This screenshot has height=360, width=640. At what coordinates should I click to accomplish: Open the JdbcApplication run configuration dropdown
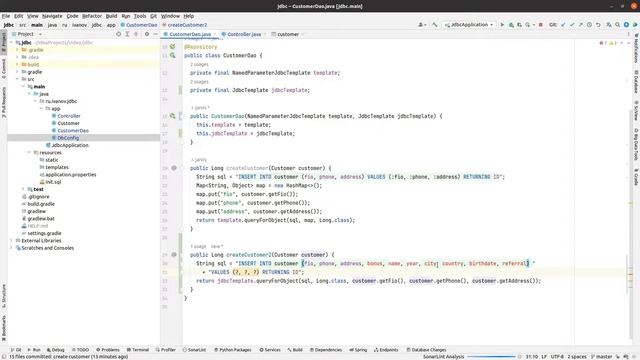coord(469,25)
